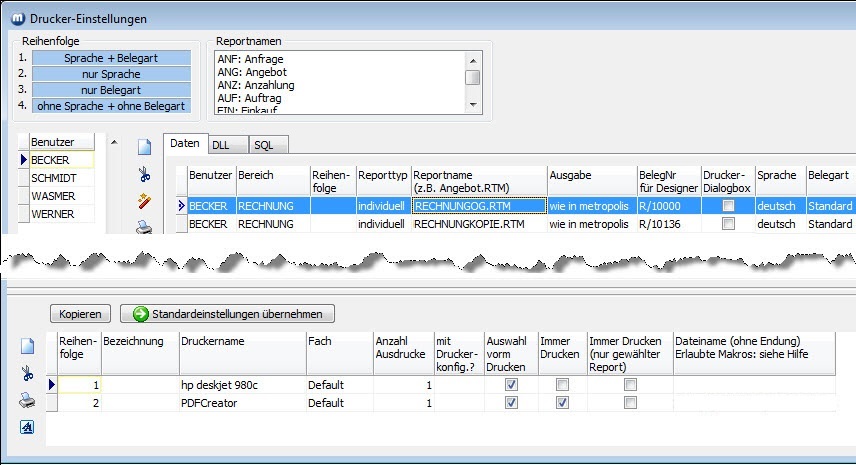
Task: Click the scissors icon beside the printer list
Action: 28,374
